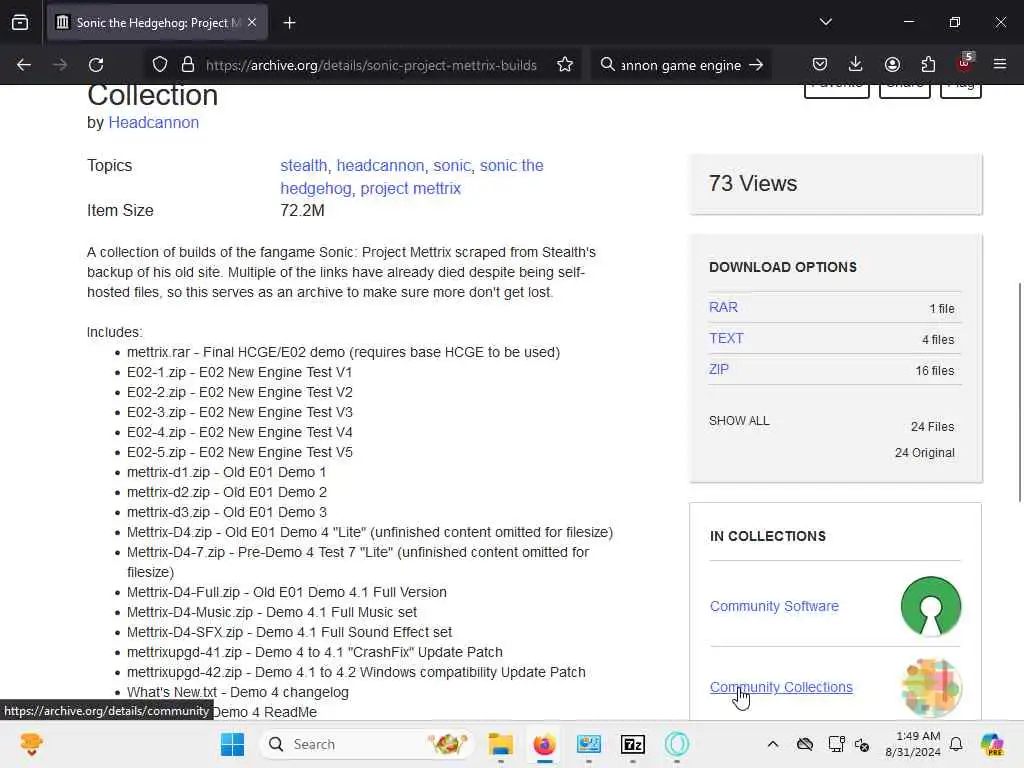
Task: Click the What's New.txt list entry
Action: pos(238,692)
